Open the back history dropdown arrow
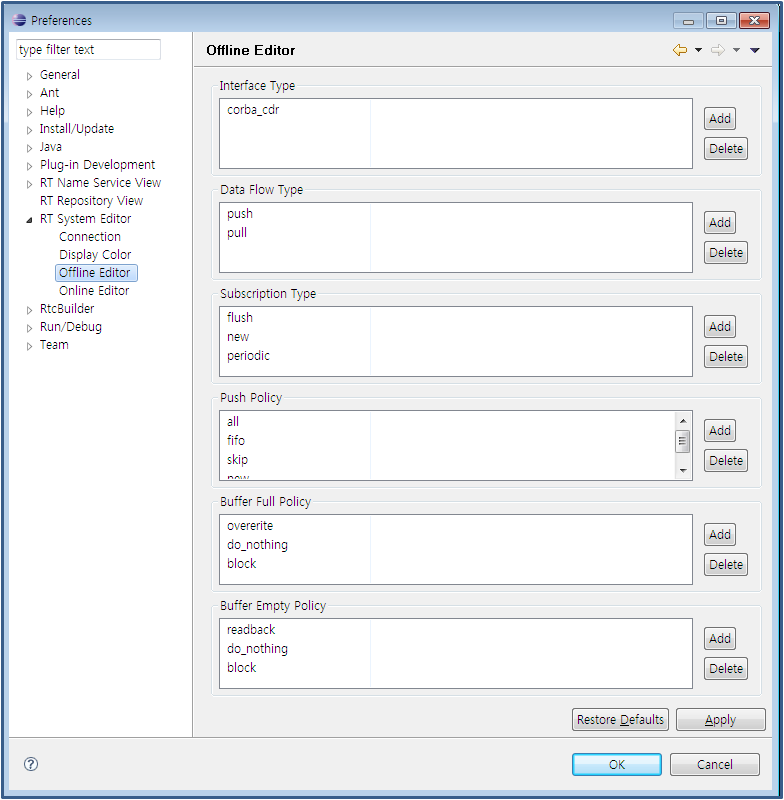Viewport: 784px width, 800px height. tap(698, 50)
